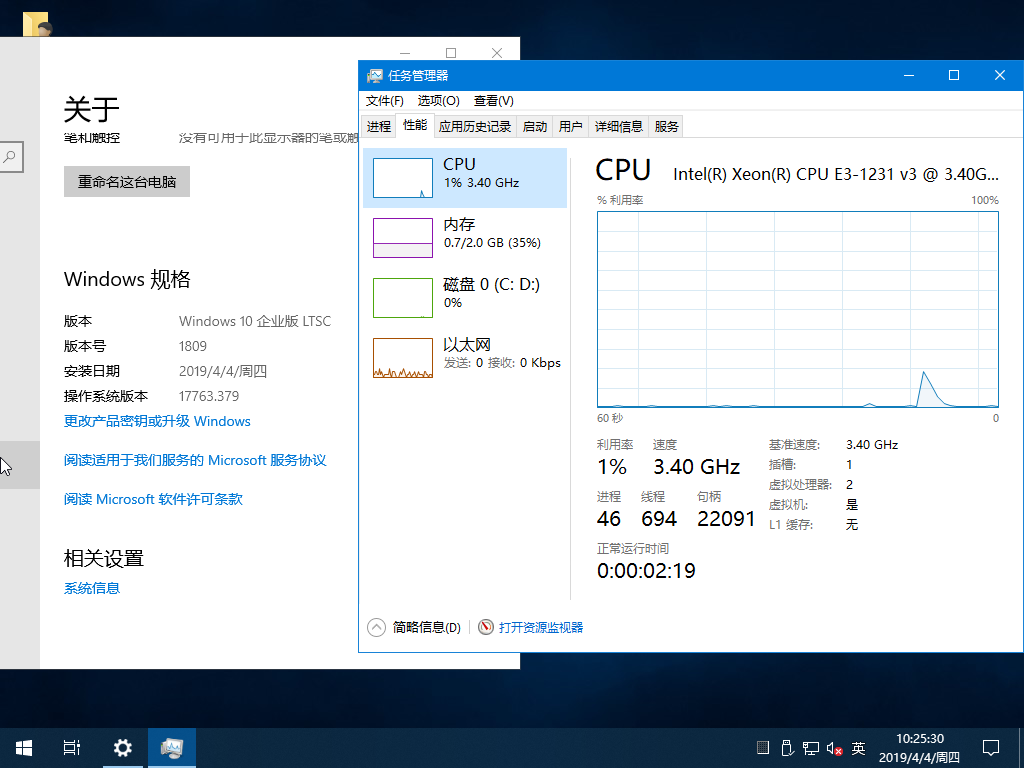Switch to the 详细信息 tab
The height and width of the screenshot is (768, 1024).
618,127
